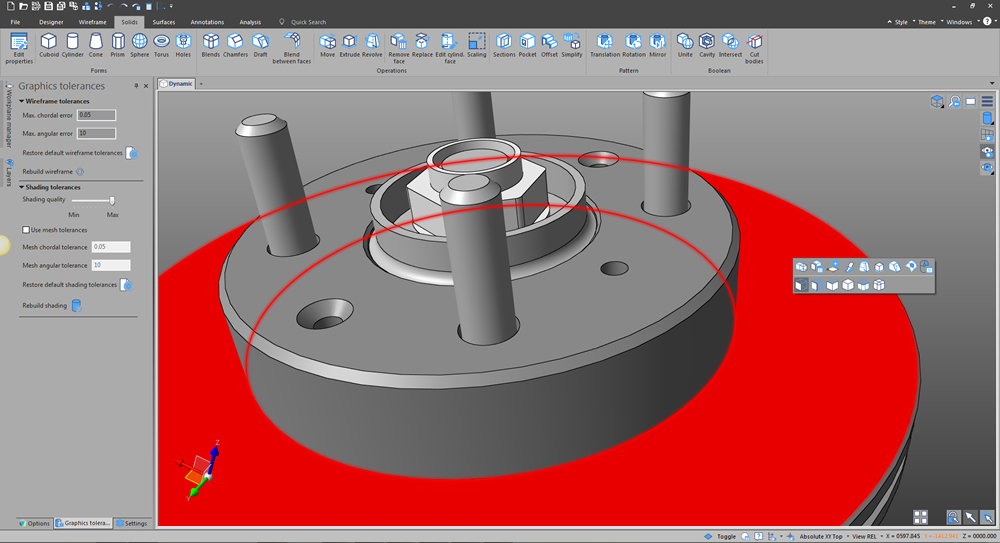Adjust the Shading quality slider handle

(x=112, y=200)
